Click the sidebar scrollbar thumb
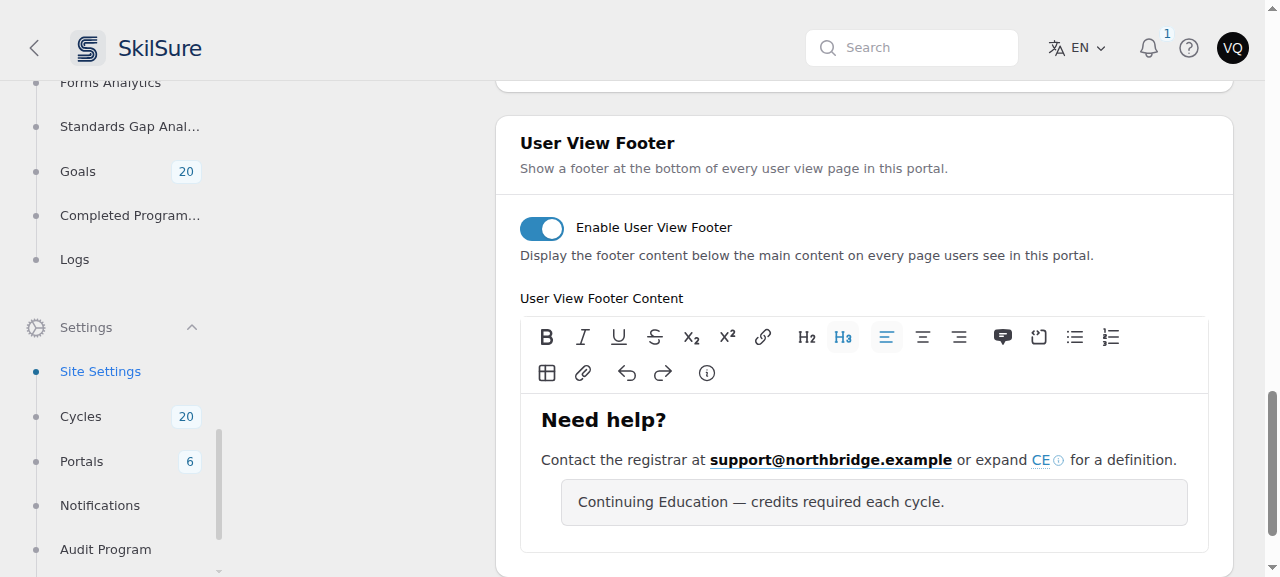 pos(219,485)
